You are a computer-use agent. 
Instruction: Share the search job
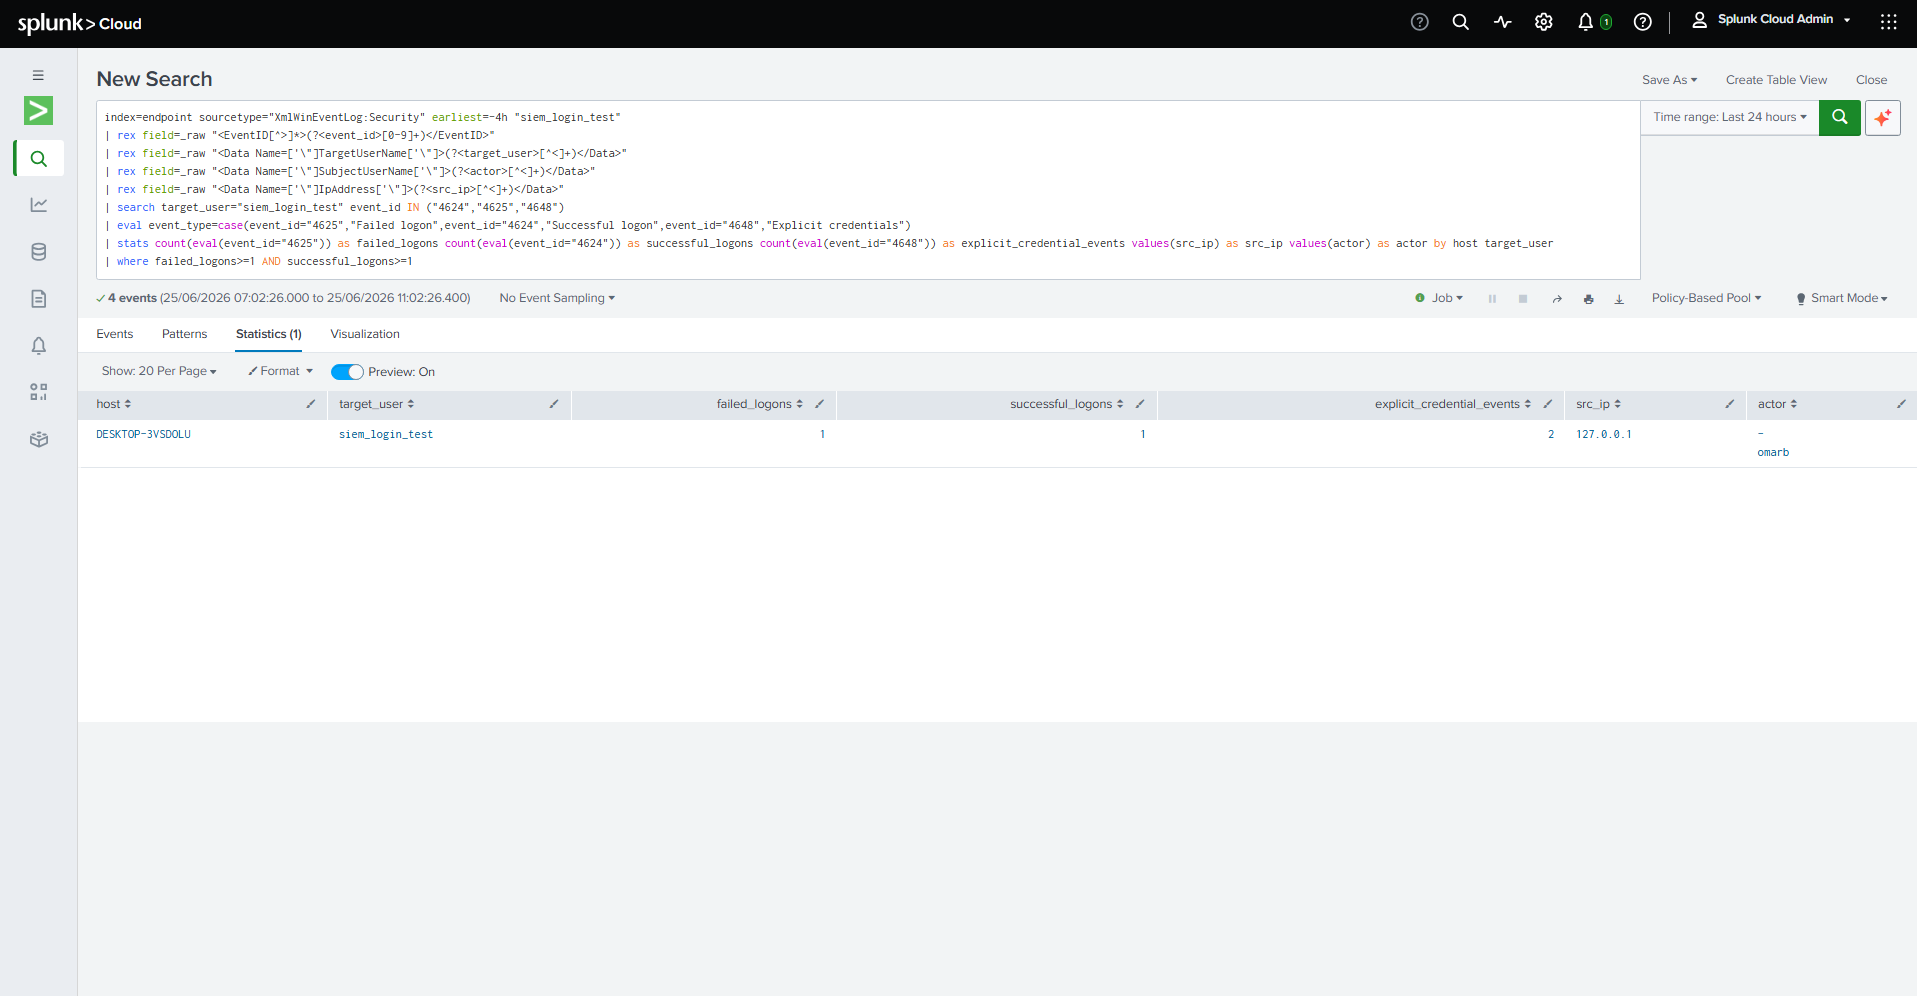pyautogui.click(x=1557, y=298)
